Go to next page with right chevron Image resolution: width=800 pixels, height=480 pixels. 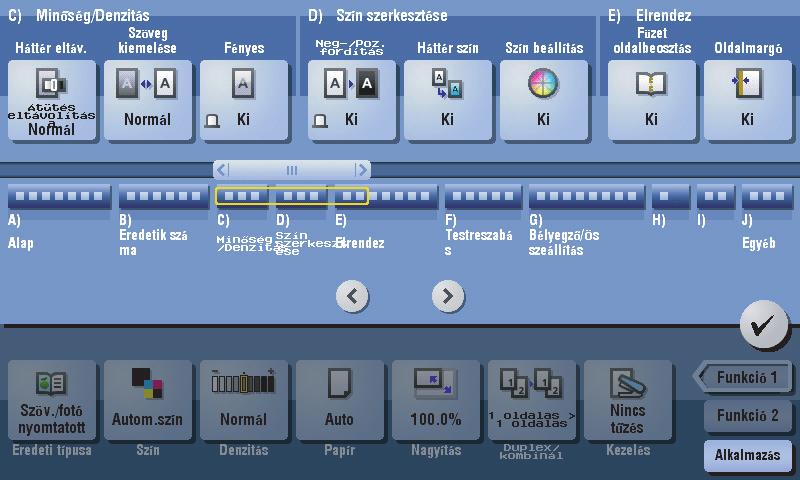(x=448, y=296)
